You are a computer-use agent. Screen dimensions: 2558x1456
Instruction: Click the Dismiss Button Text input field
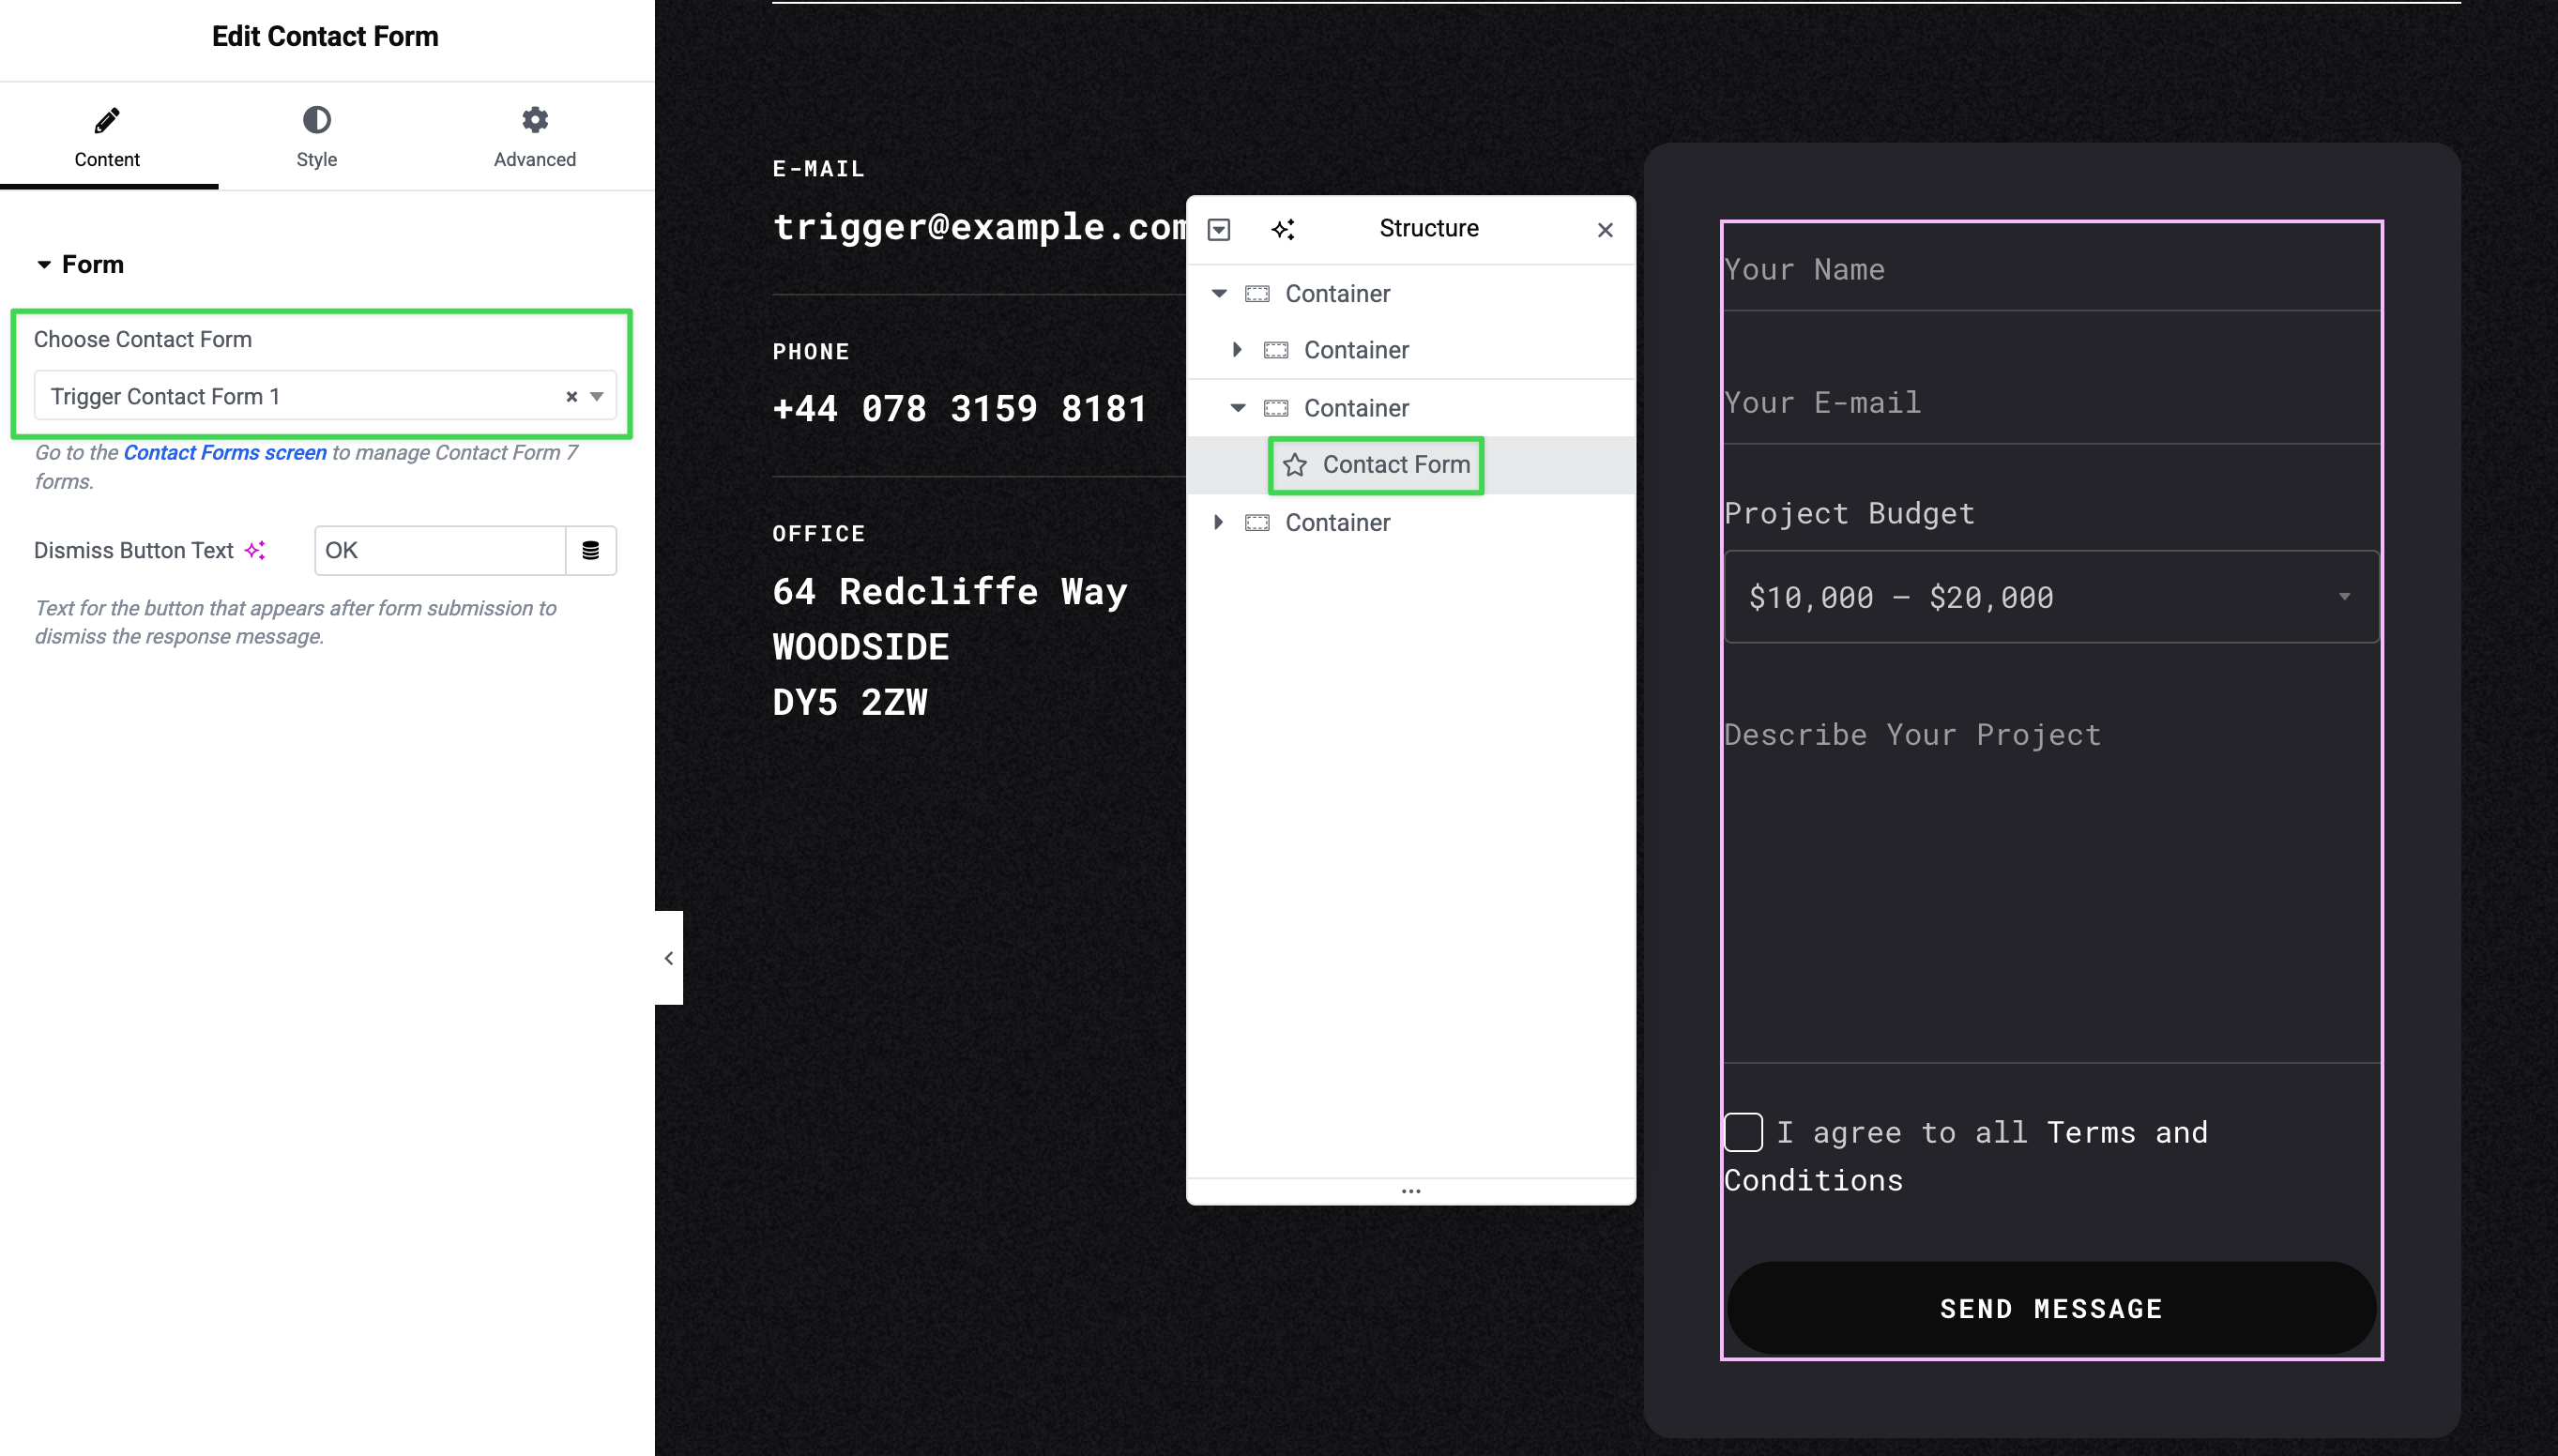click(x=440, y=550)
